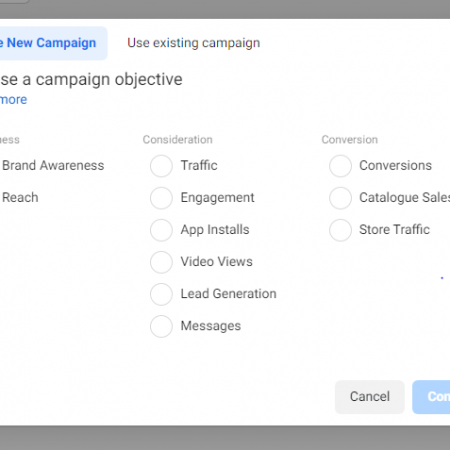Open the New Campaign tab
The height and width of the screenshot is (450, 450).
coord(50,43)
